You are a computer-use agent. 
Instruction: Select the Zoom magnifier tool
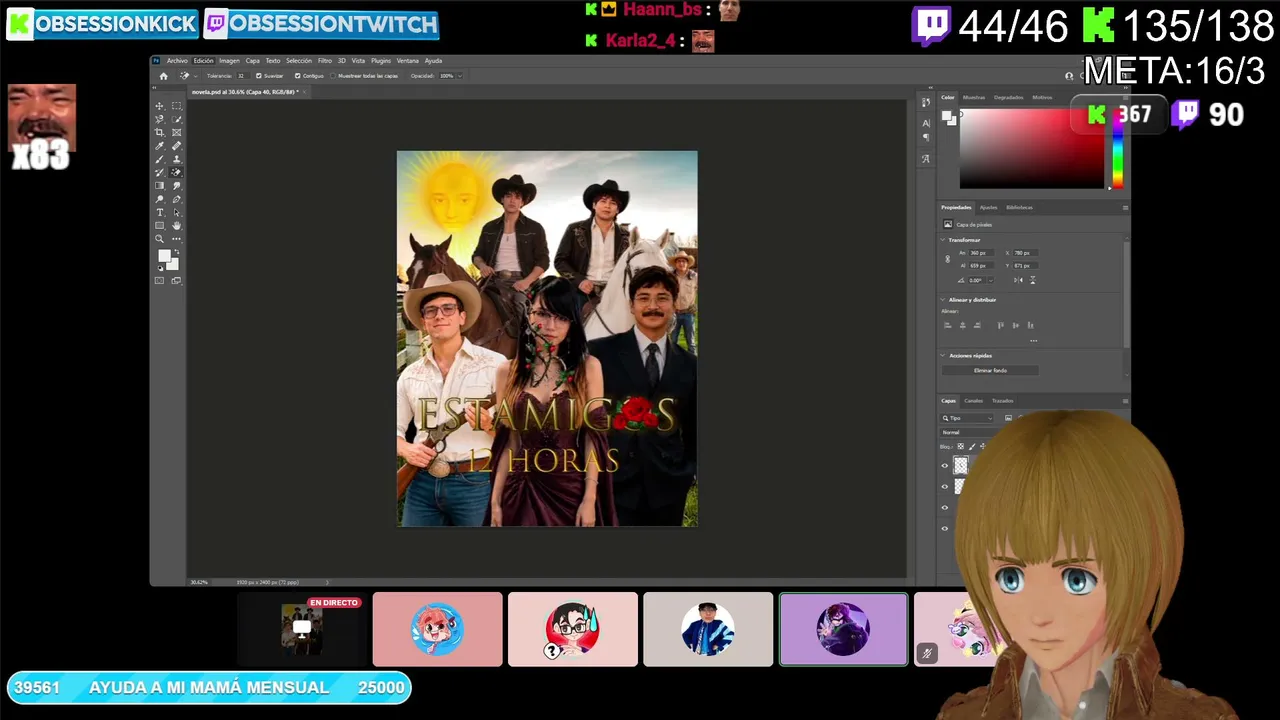pos(159,239)
